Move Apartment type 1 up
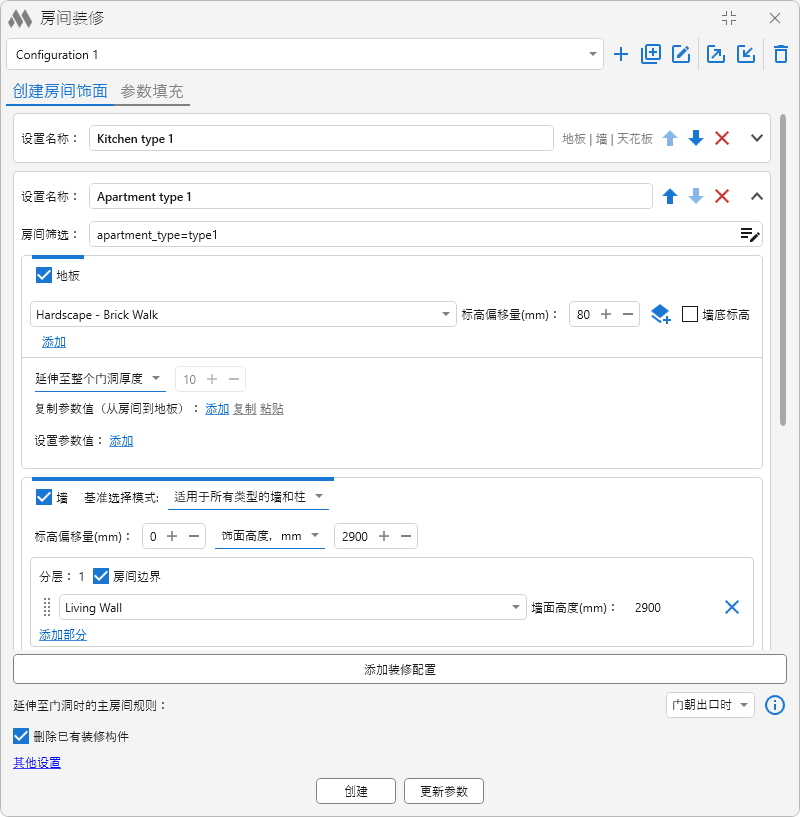The height and width of the screenshot is (817, 800). pyautogui.click(x=670, y=196)
